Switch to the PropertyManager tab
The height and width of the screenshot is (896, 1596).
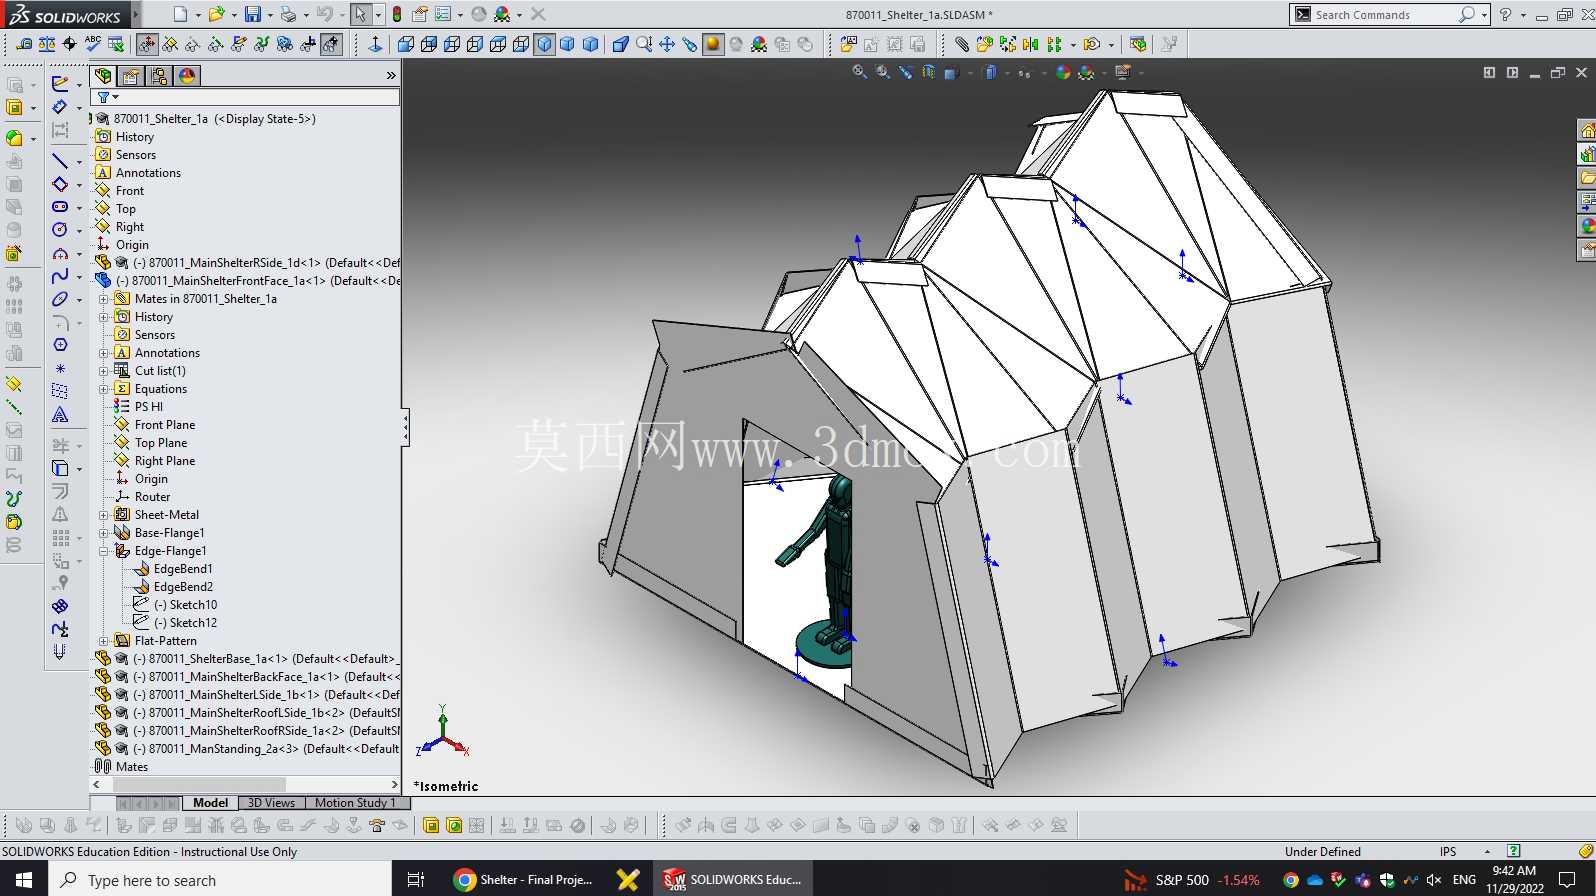[131, 76]
